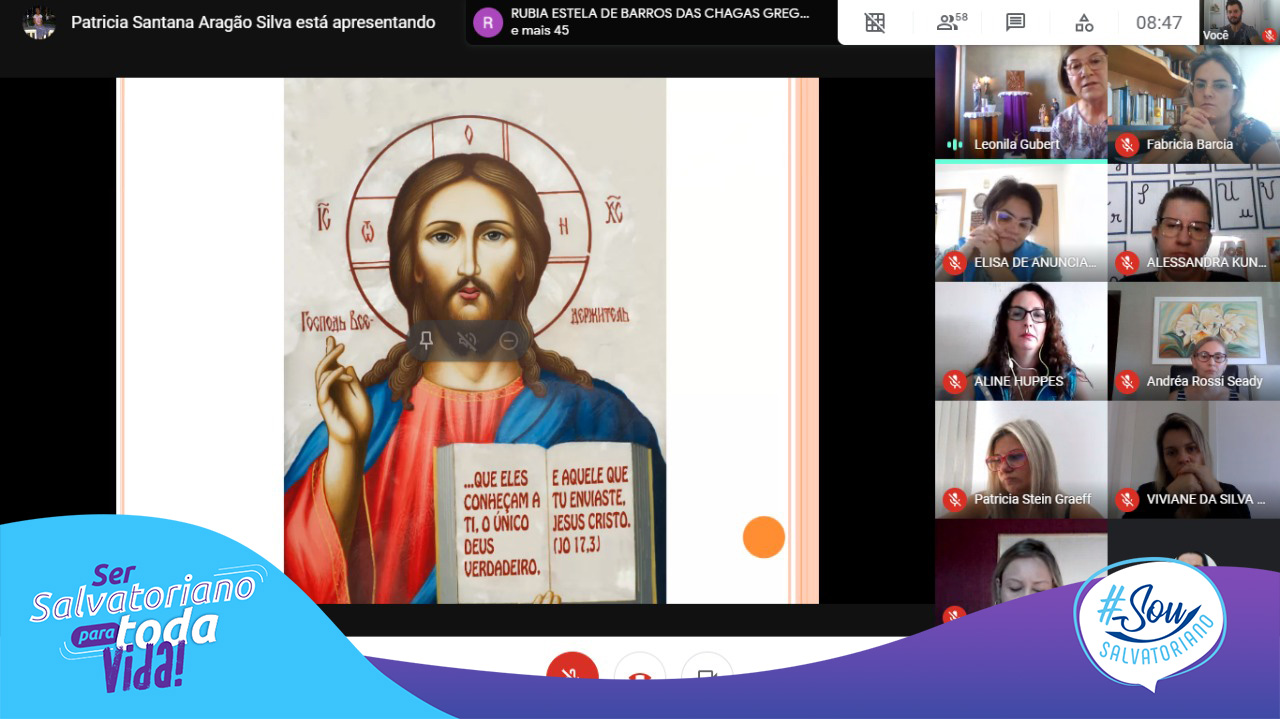Click muted mic icon on ALESSANDRA KUN tile

(1127, 263)
